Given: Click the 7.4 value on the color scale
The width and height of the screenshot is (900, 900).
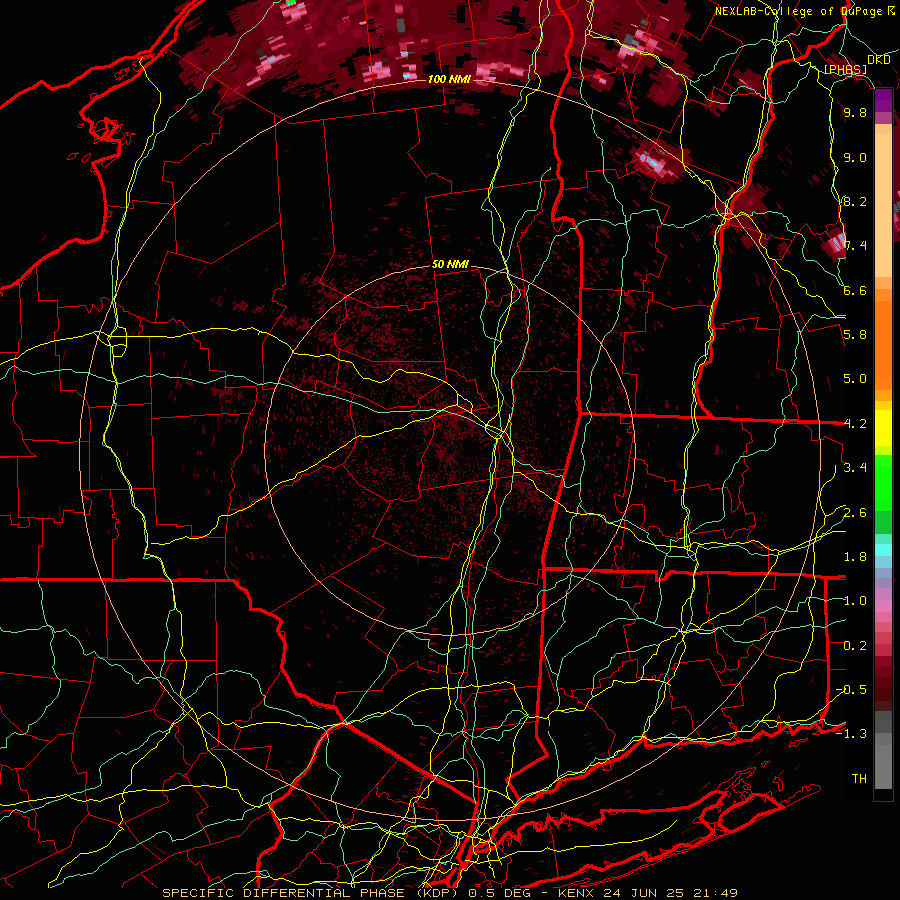Looking at the screenshot, I should coord(855,246).
